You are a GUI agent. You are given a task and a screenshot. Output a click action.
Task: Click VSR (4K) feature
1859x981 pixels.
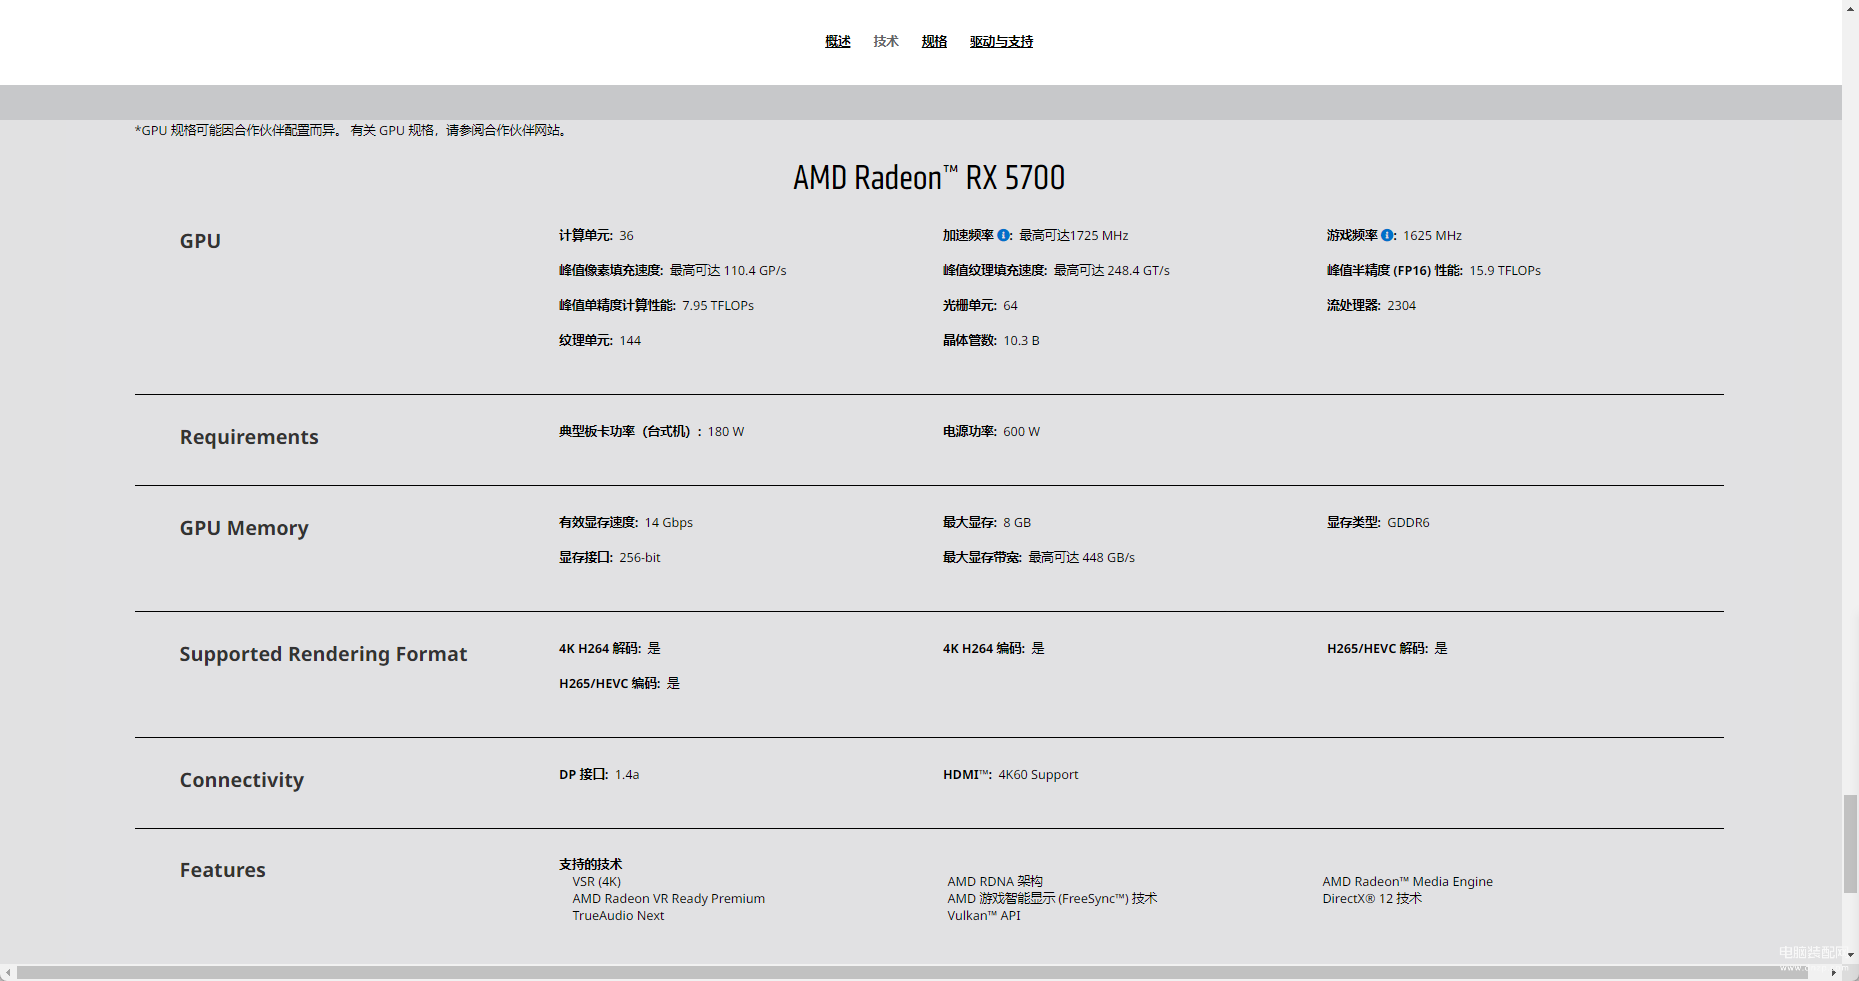tap(597, 881)
